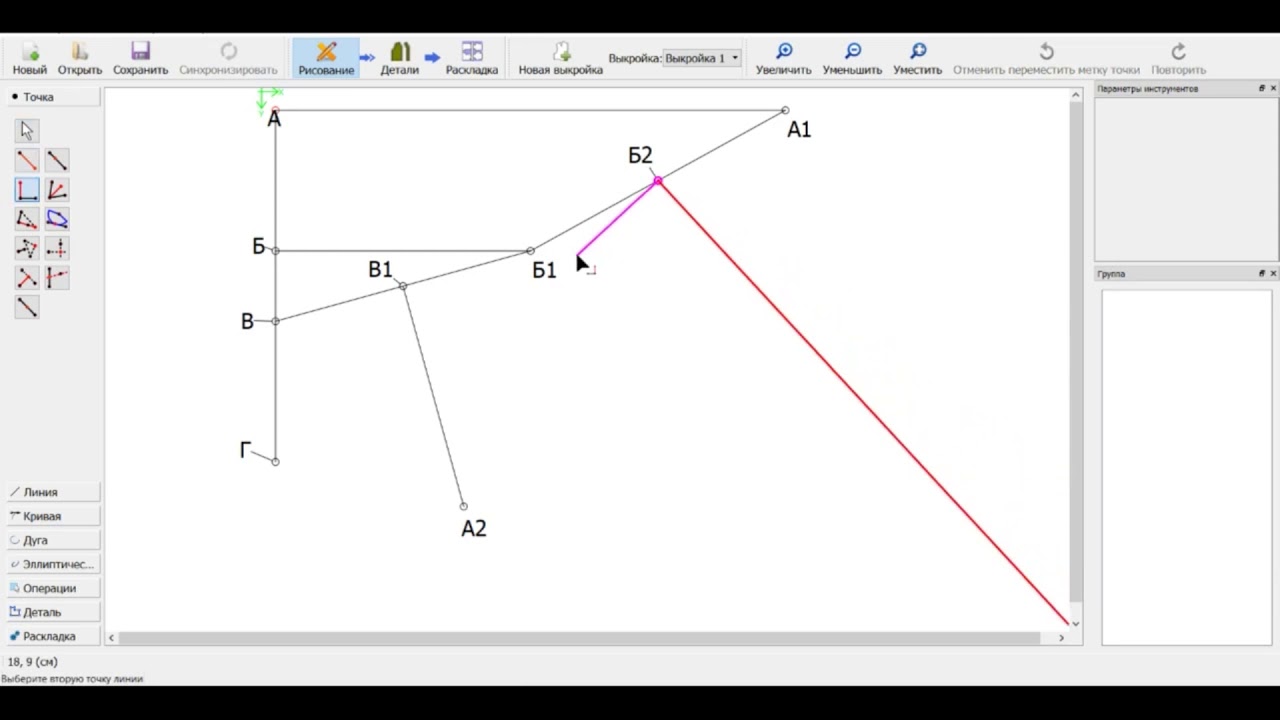The width and height of the screenshot is (1280, 720).
Task: Select the perpendicular height point tool
Action: coord(27,278)
